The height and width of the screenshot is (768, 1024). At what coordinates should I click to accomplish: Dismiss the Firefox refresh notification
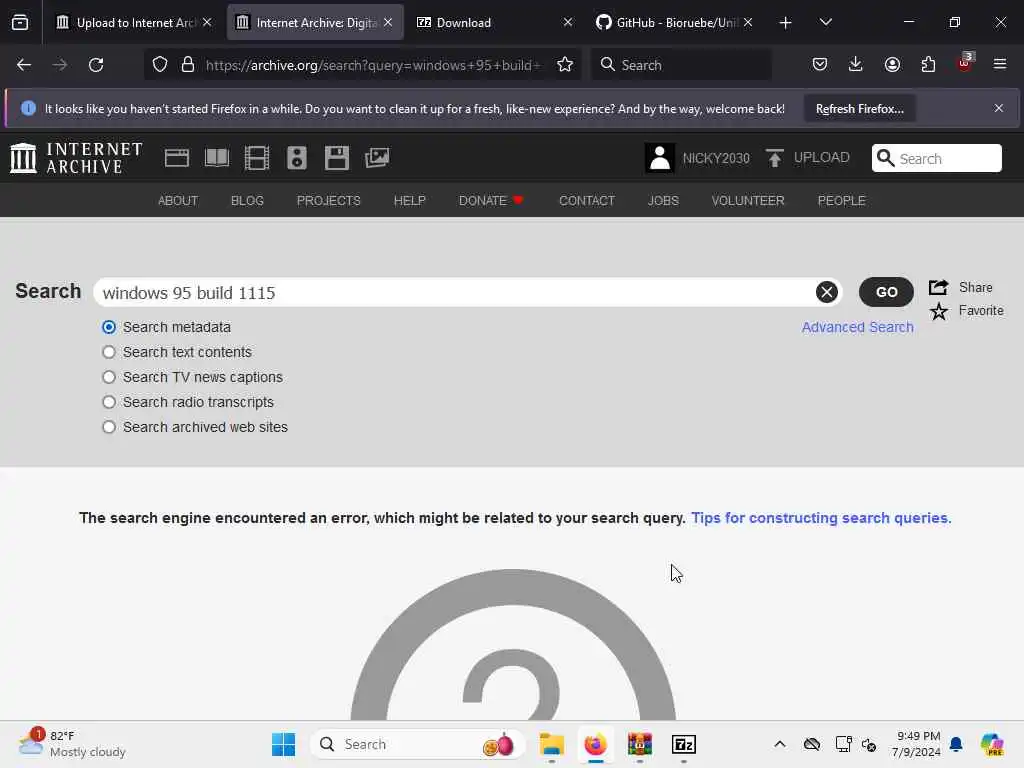(999, 108)
